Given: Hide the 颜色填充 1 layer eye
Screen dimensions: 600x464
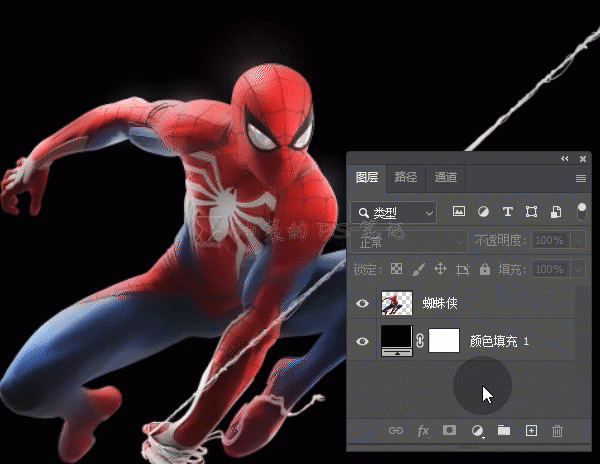Looking at the screenshot, I should 362,341.
